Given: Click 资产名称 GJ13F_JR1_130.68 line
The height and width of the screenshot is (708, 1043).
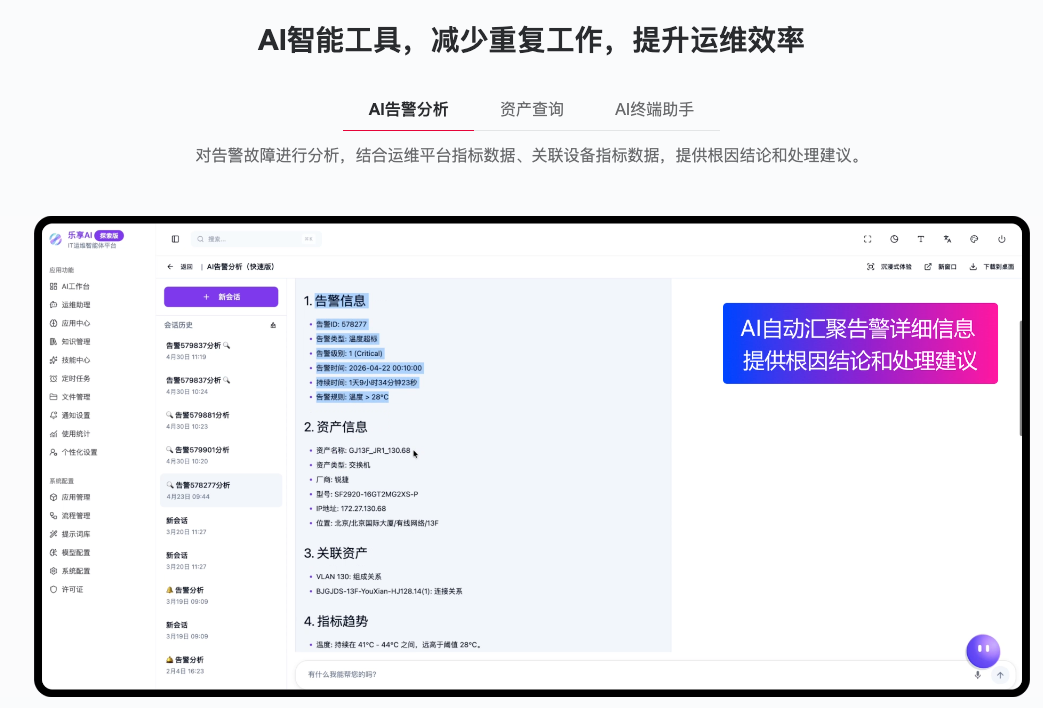Looking at the screenshot, I should [363, 450].
